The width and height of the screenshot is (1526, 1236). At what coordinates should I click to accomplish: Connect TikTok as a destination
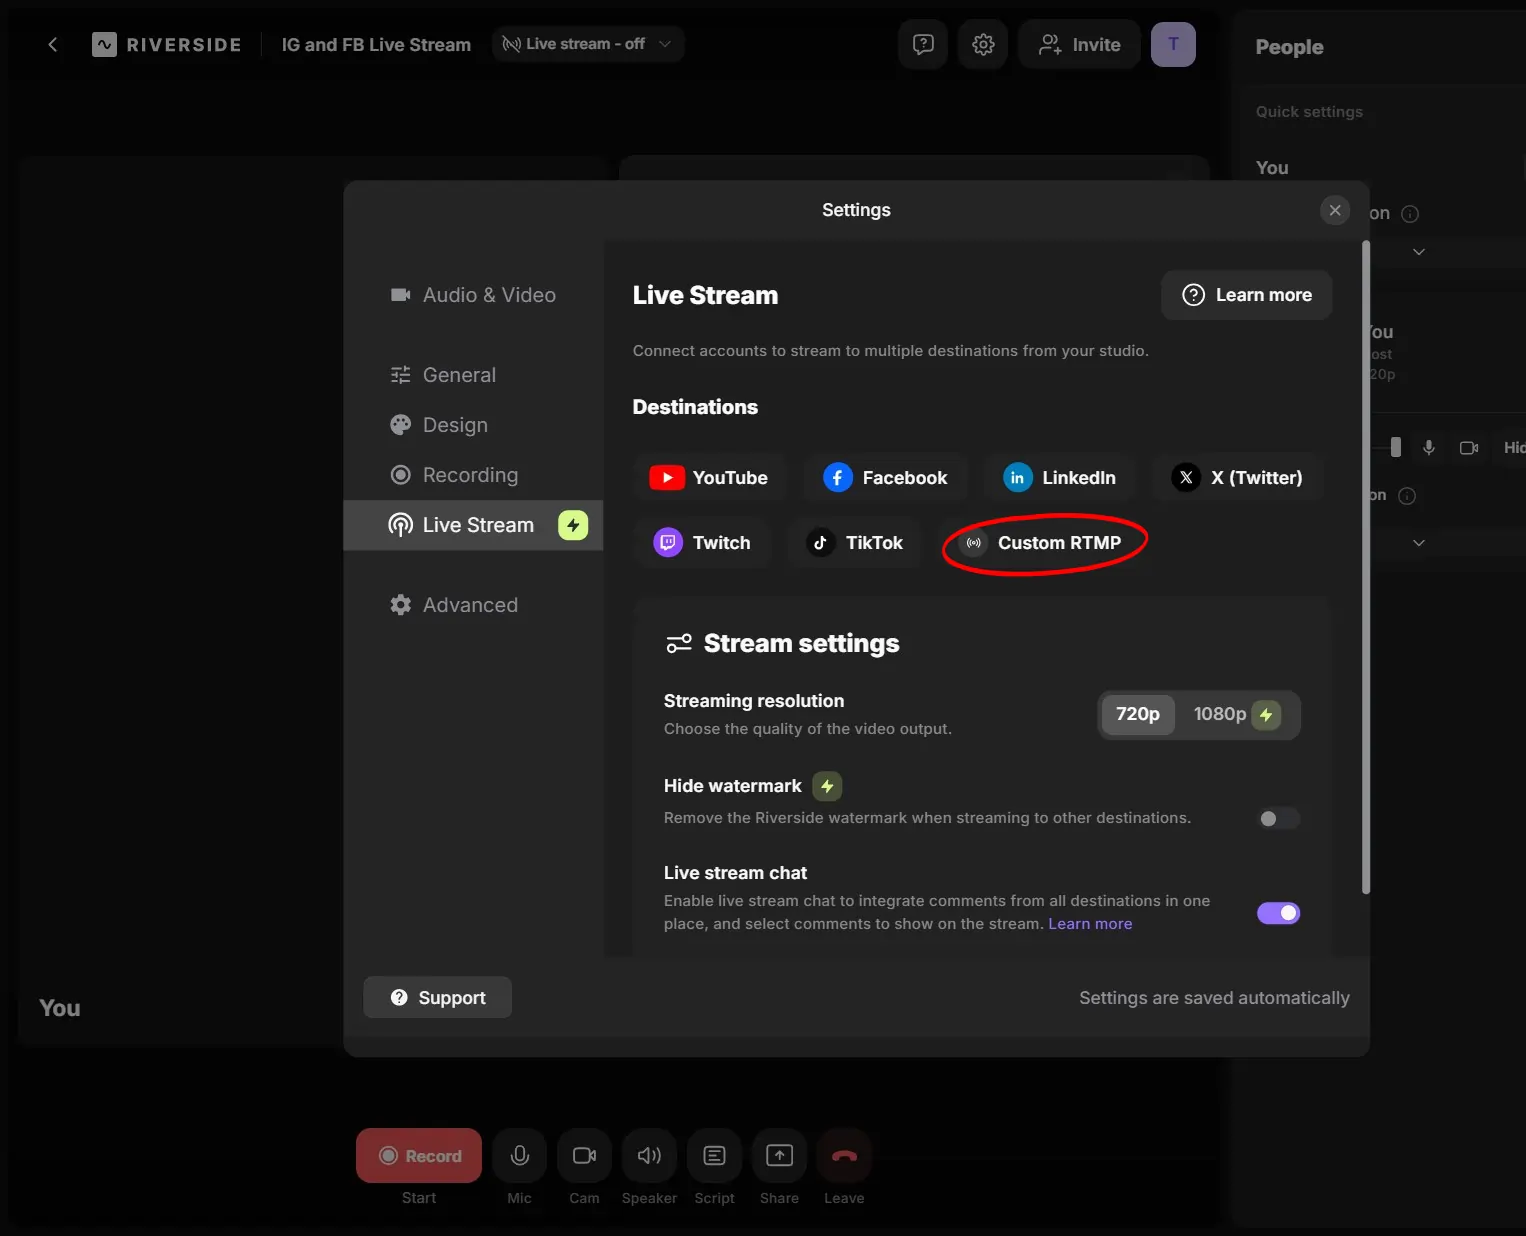855,543
